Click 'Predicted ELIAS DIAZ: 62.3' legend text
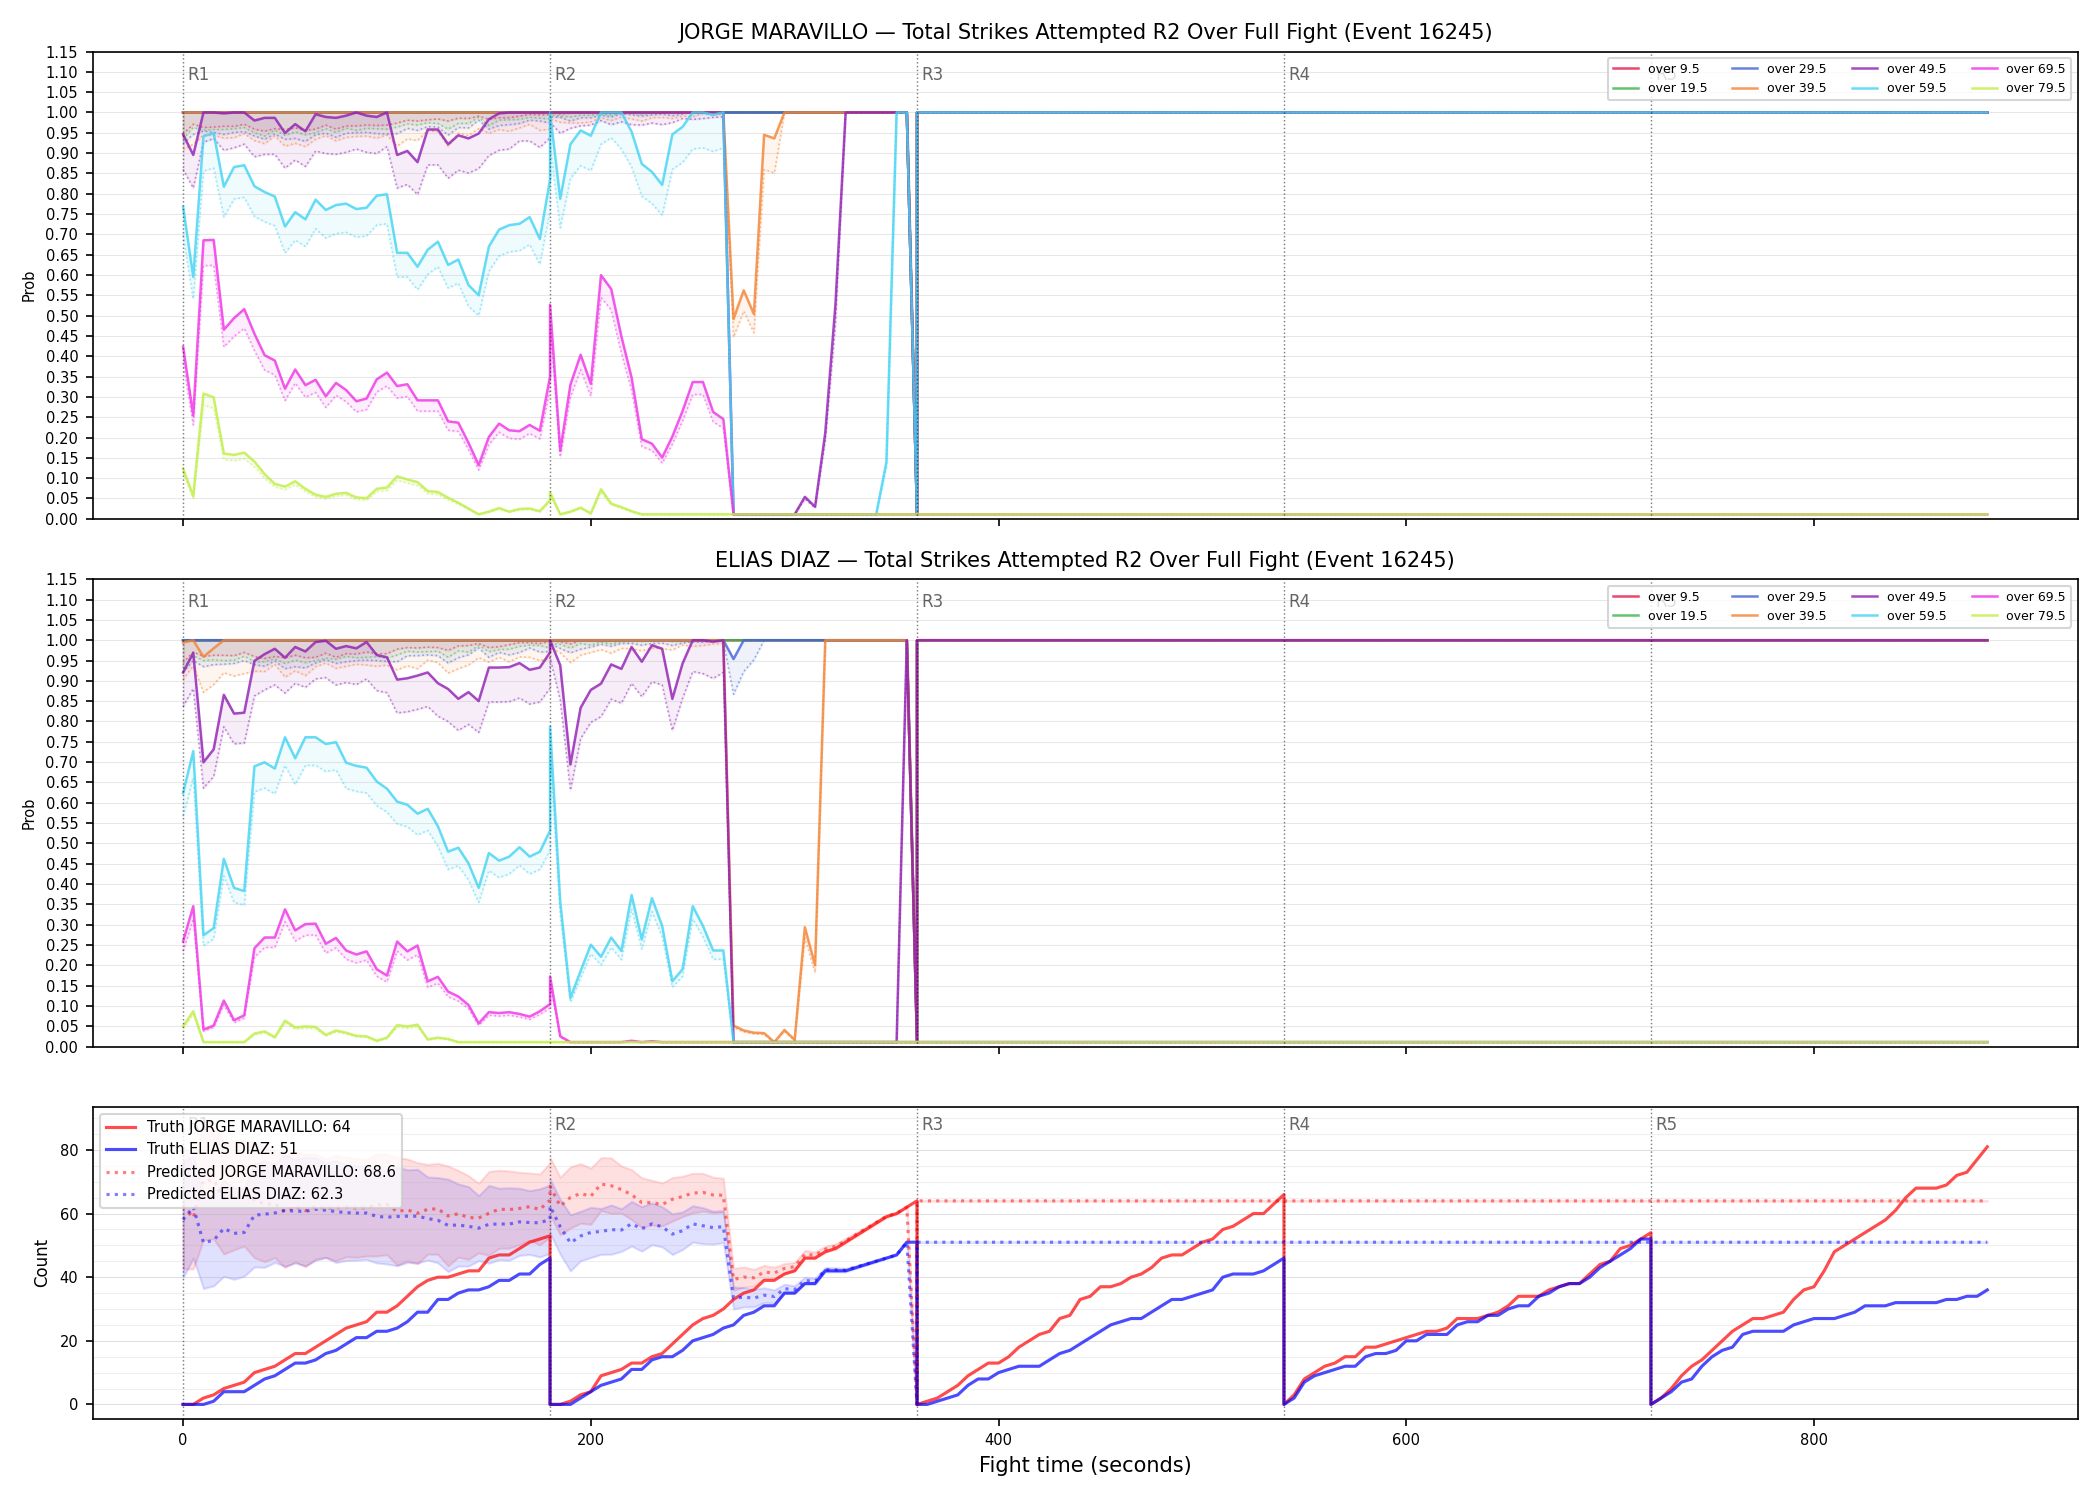 pyautogui.click(x=245, y=1193)
